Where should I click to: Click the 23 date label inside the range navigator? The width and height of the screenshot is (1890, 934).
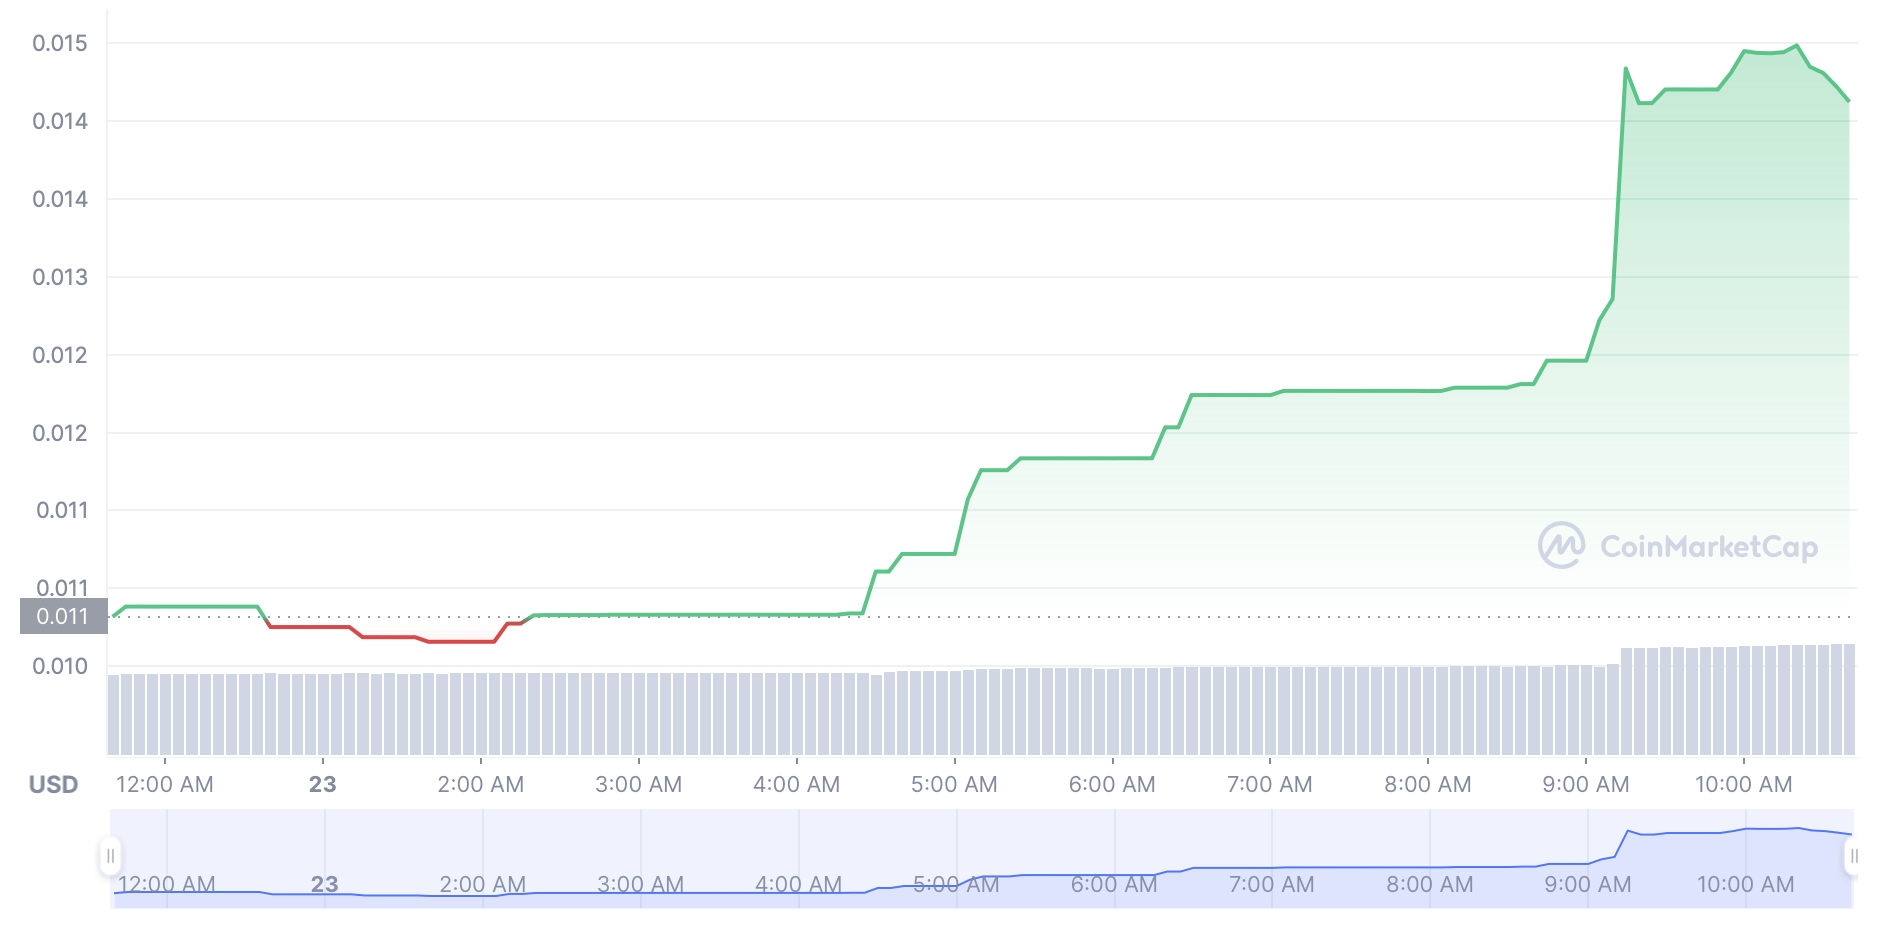[324, 885]
